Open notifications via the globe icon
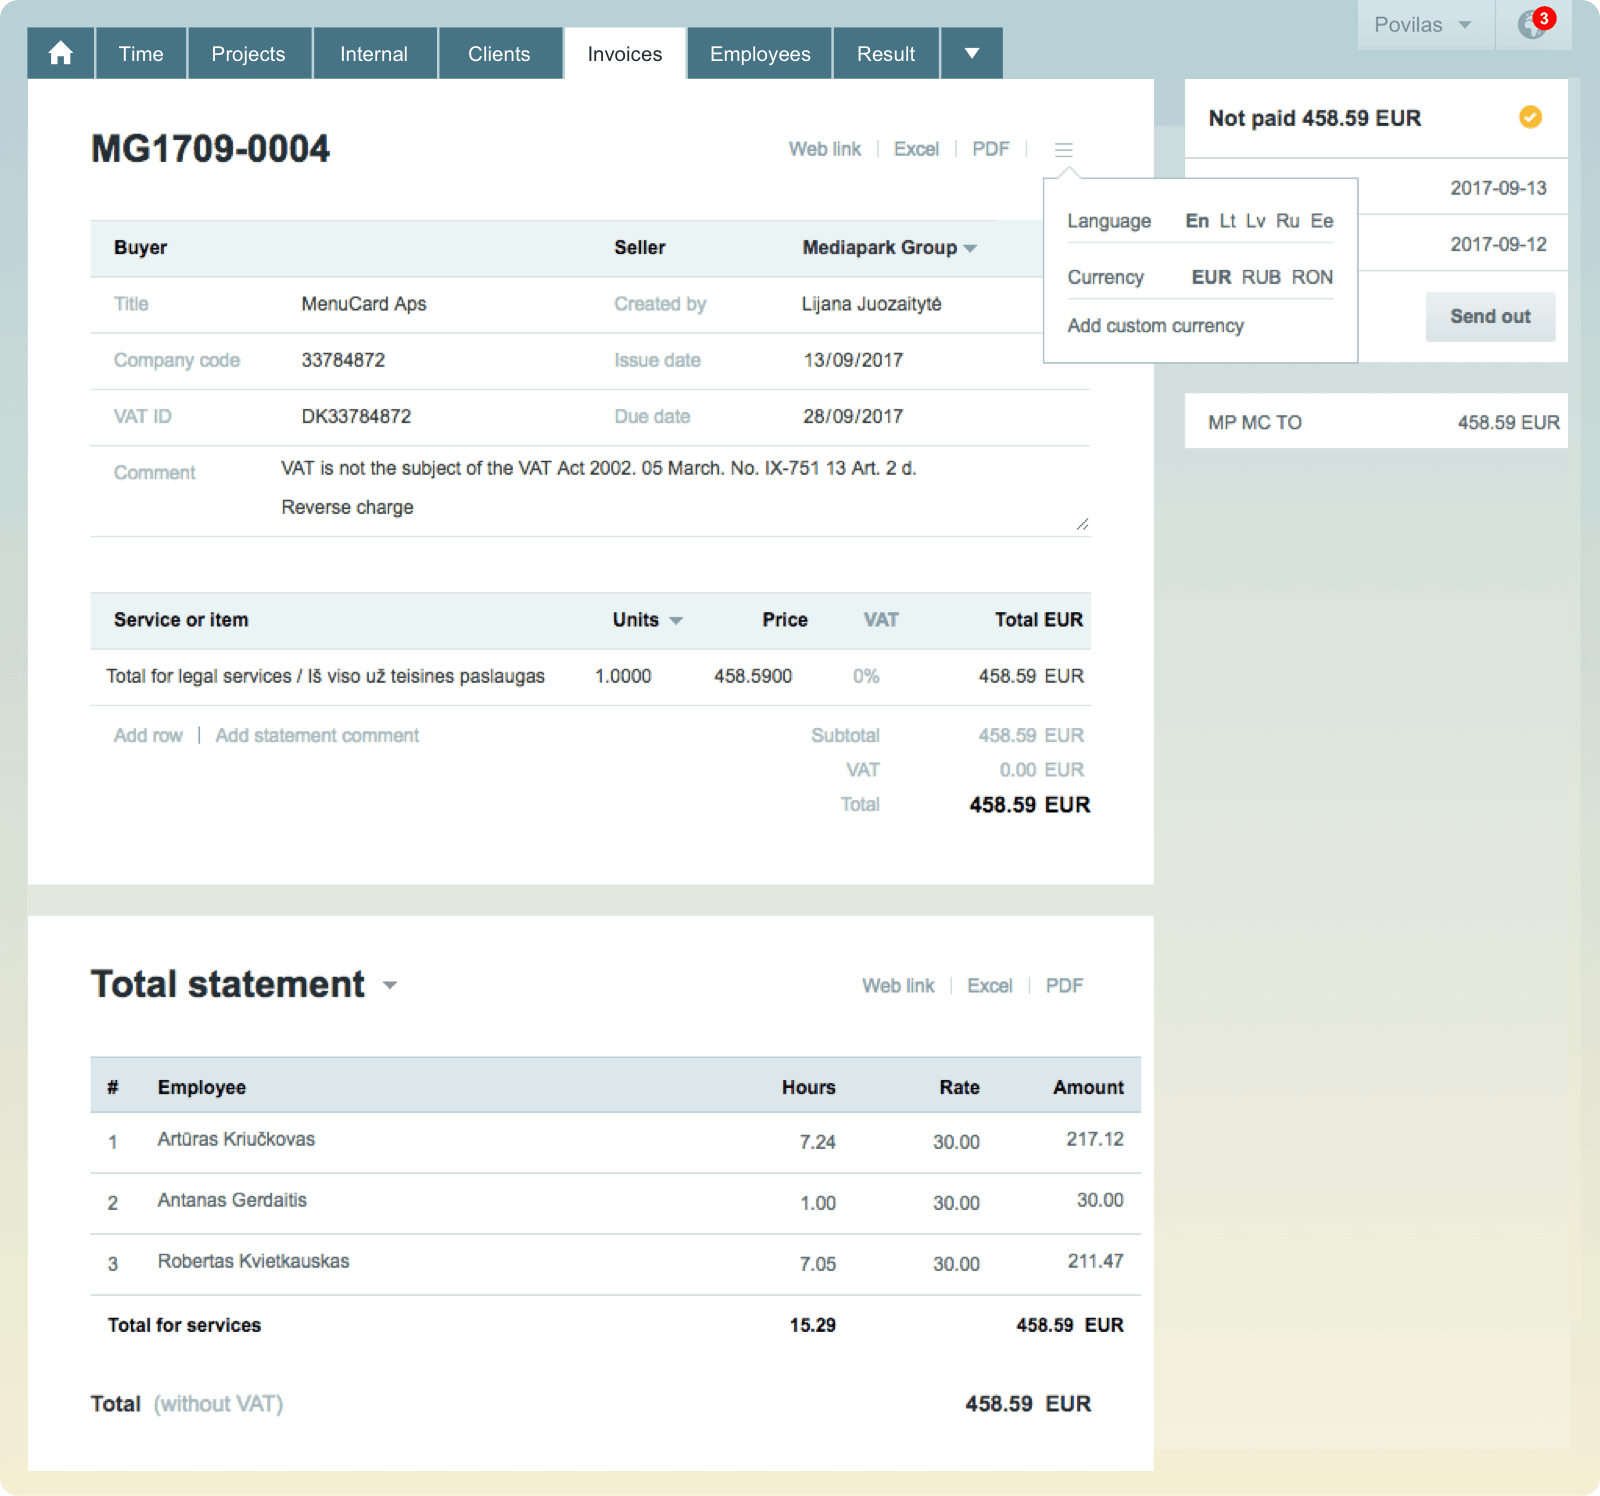The width and height of the screenshot is (1600, 1496). (x=1533, y=27)
